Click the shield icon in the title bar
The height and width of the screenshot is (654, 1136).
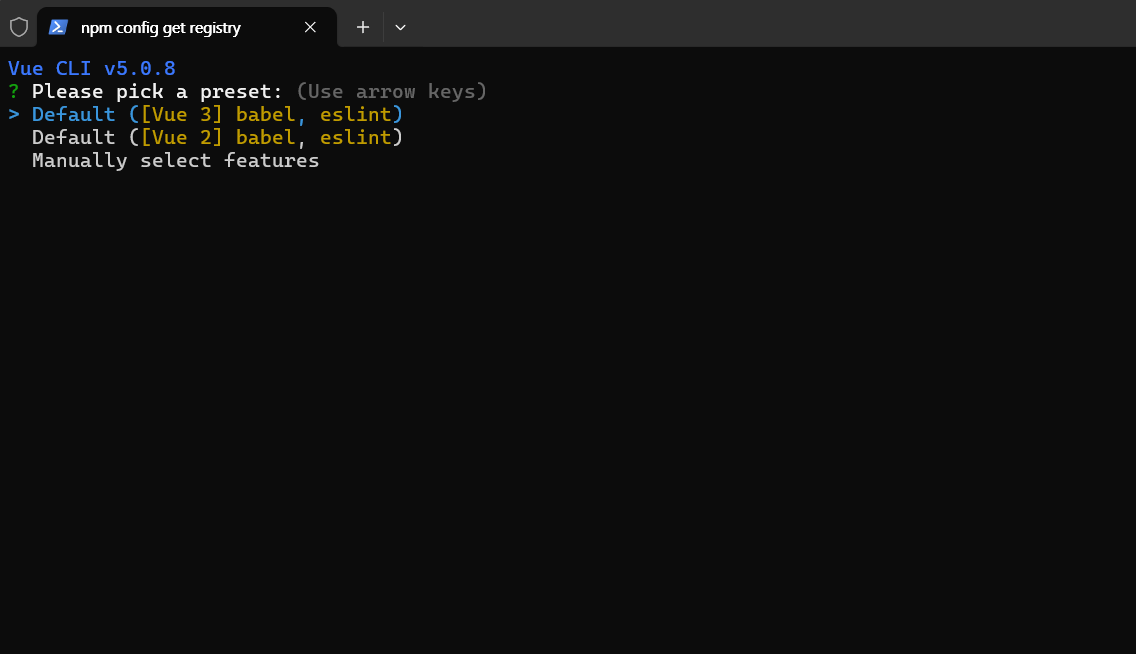(19, 28)
